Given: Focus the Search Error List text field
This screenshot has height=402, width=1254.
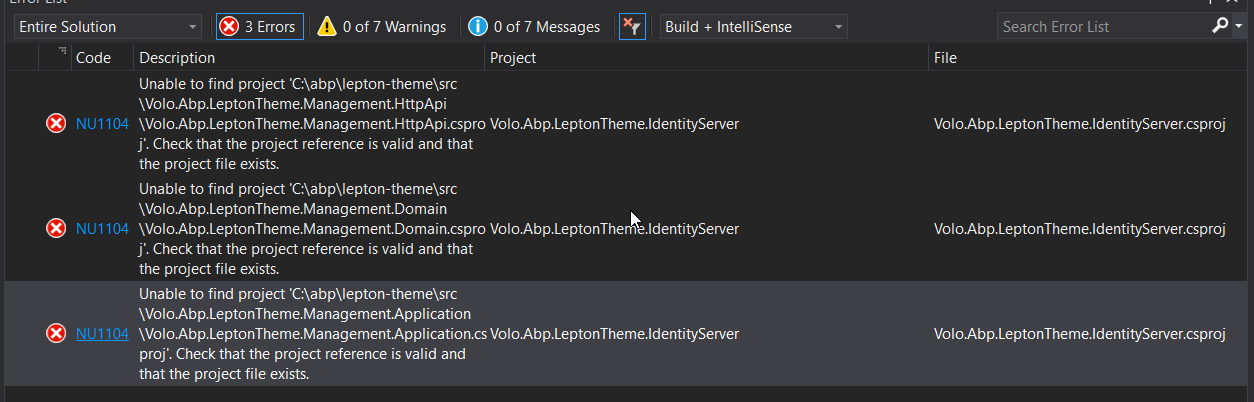Looking at the screenshot, I should click(x=1100, y=27).
